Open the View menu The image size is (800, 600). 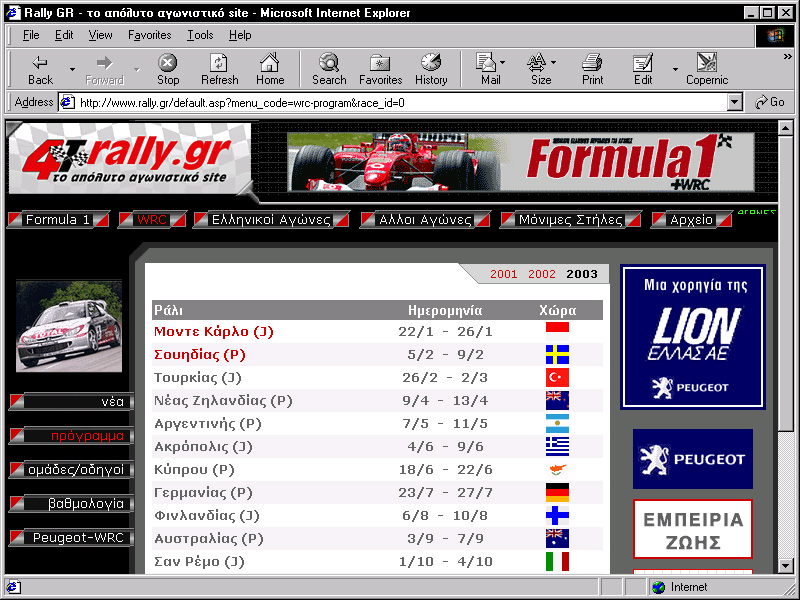point(100,35)
